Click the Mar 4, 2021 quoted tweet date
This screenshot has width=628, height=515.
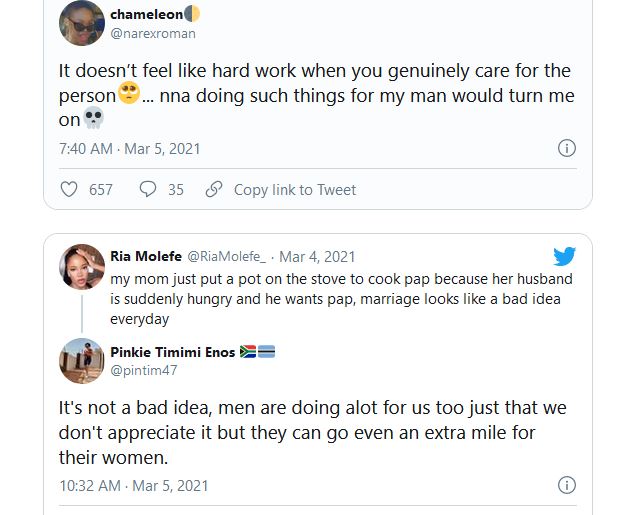317,257
